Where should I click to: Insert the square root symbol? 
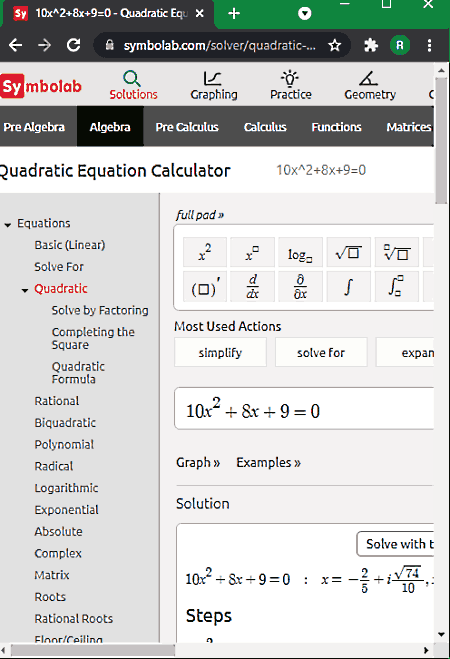(348, 252)
